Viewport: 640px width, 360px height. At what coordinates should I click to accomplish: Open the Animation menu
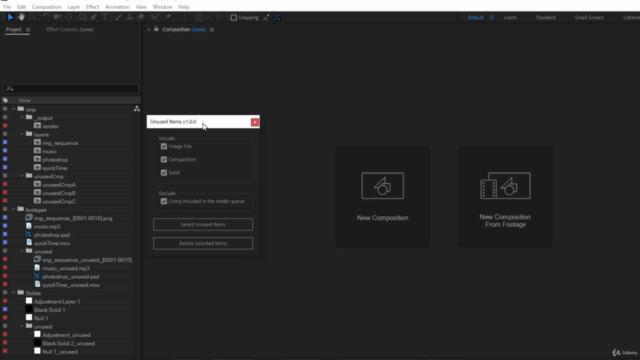coord(117,7)
